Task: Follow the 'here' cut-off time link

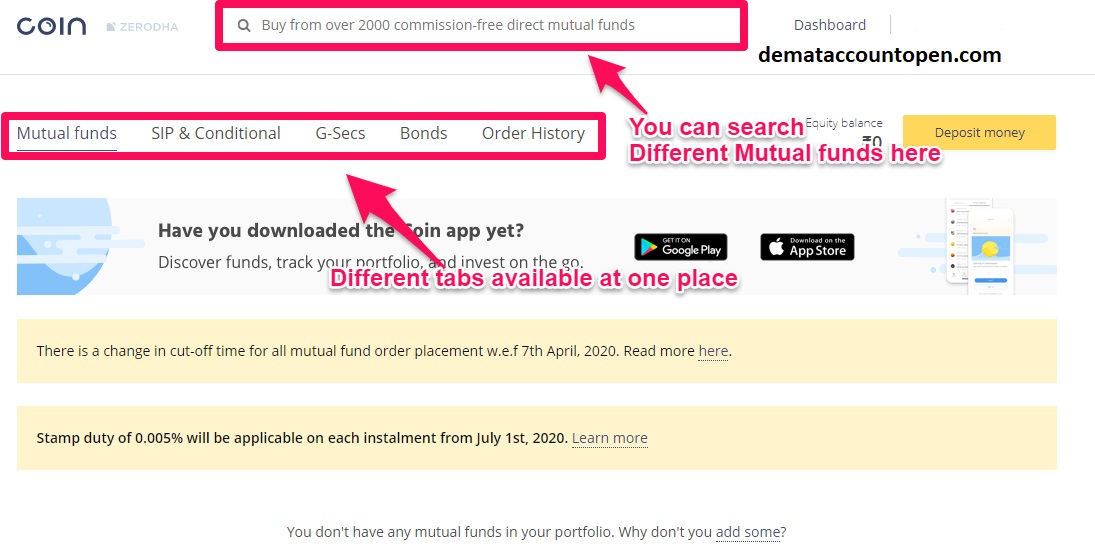Action: point(713,351)
